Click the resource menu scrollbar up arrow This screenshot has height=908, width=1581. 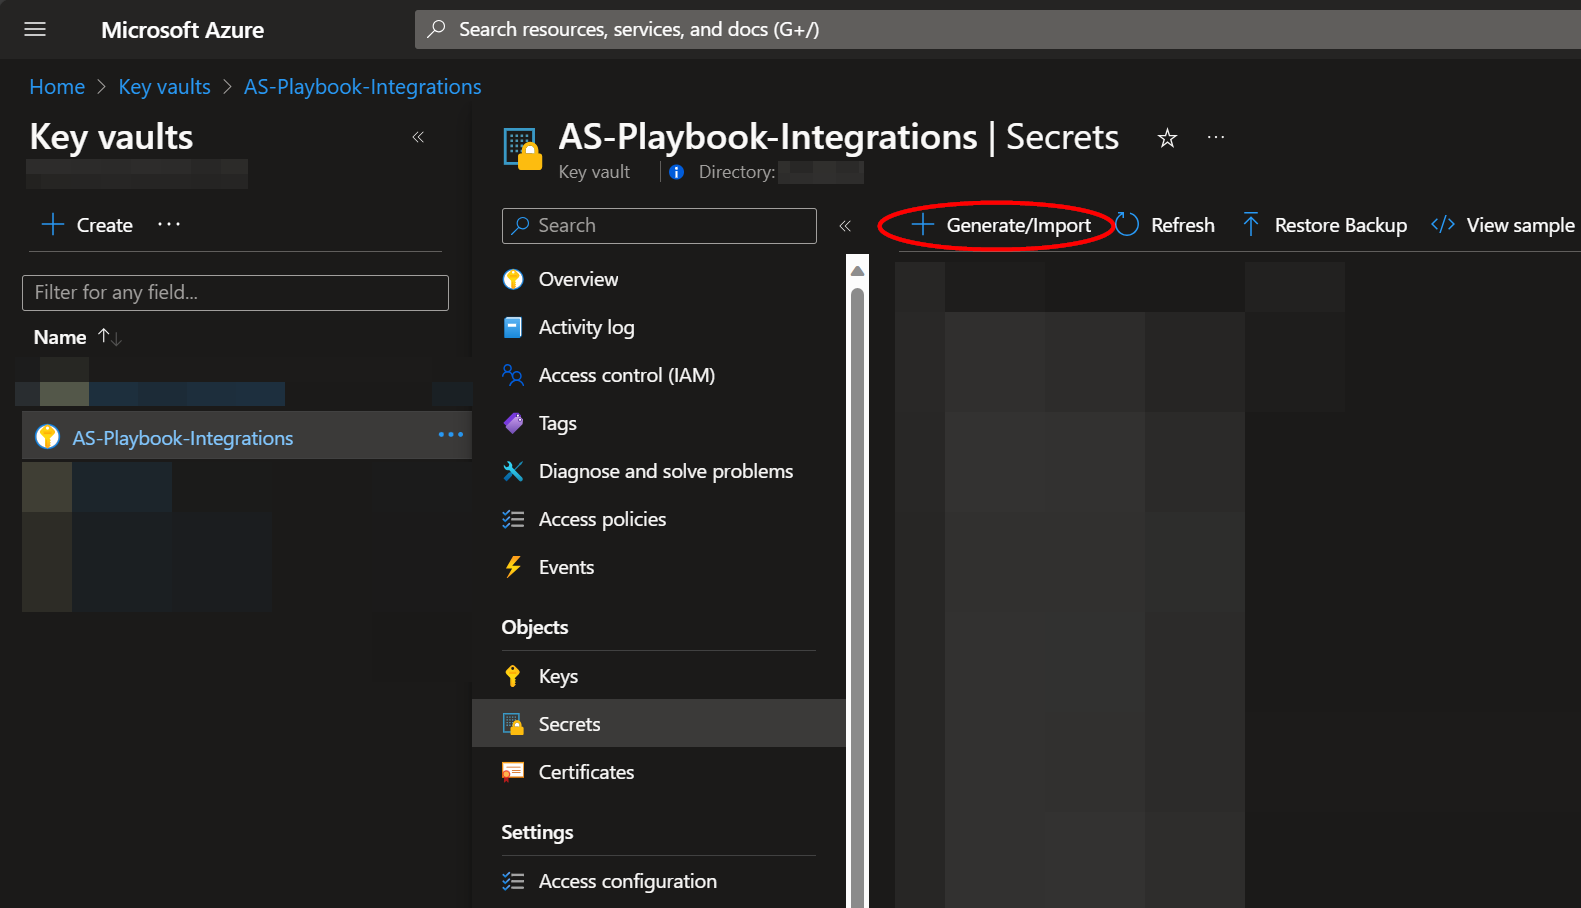tap(857, 270)
